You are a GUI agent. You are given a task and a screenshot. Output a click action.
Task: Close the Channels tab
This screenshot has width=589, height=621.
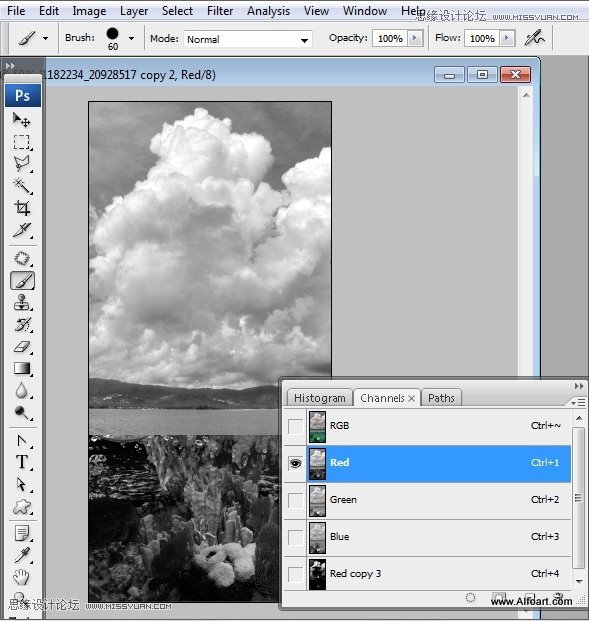click(412, 398)
